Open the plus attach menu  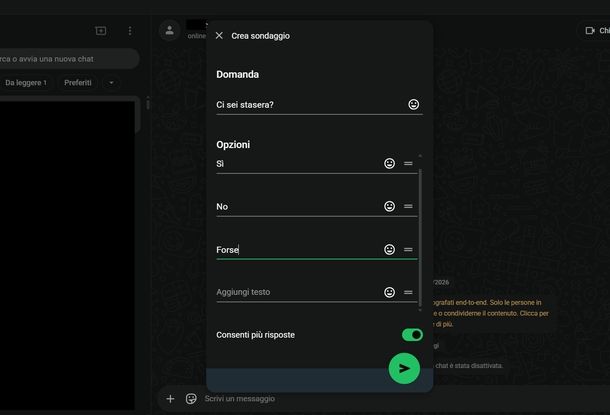click(170, 399)
